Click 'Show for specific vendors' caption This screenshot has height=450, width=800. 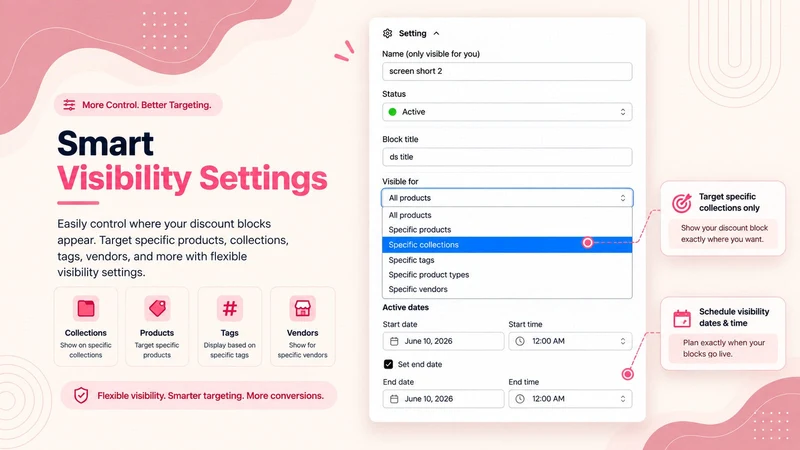click(x=303, y=350)
